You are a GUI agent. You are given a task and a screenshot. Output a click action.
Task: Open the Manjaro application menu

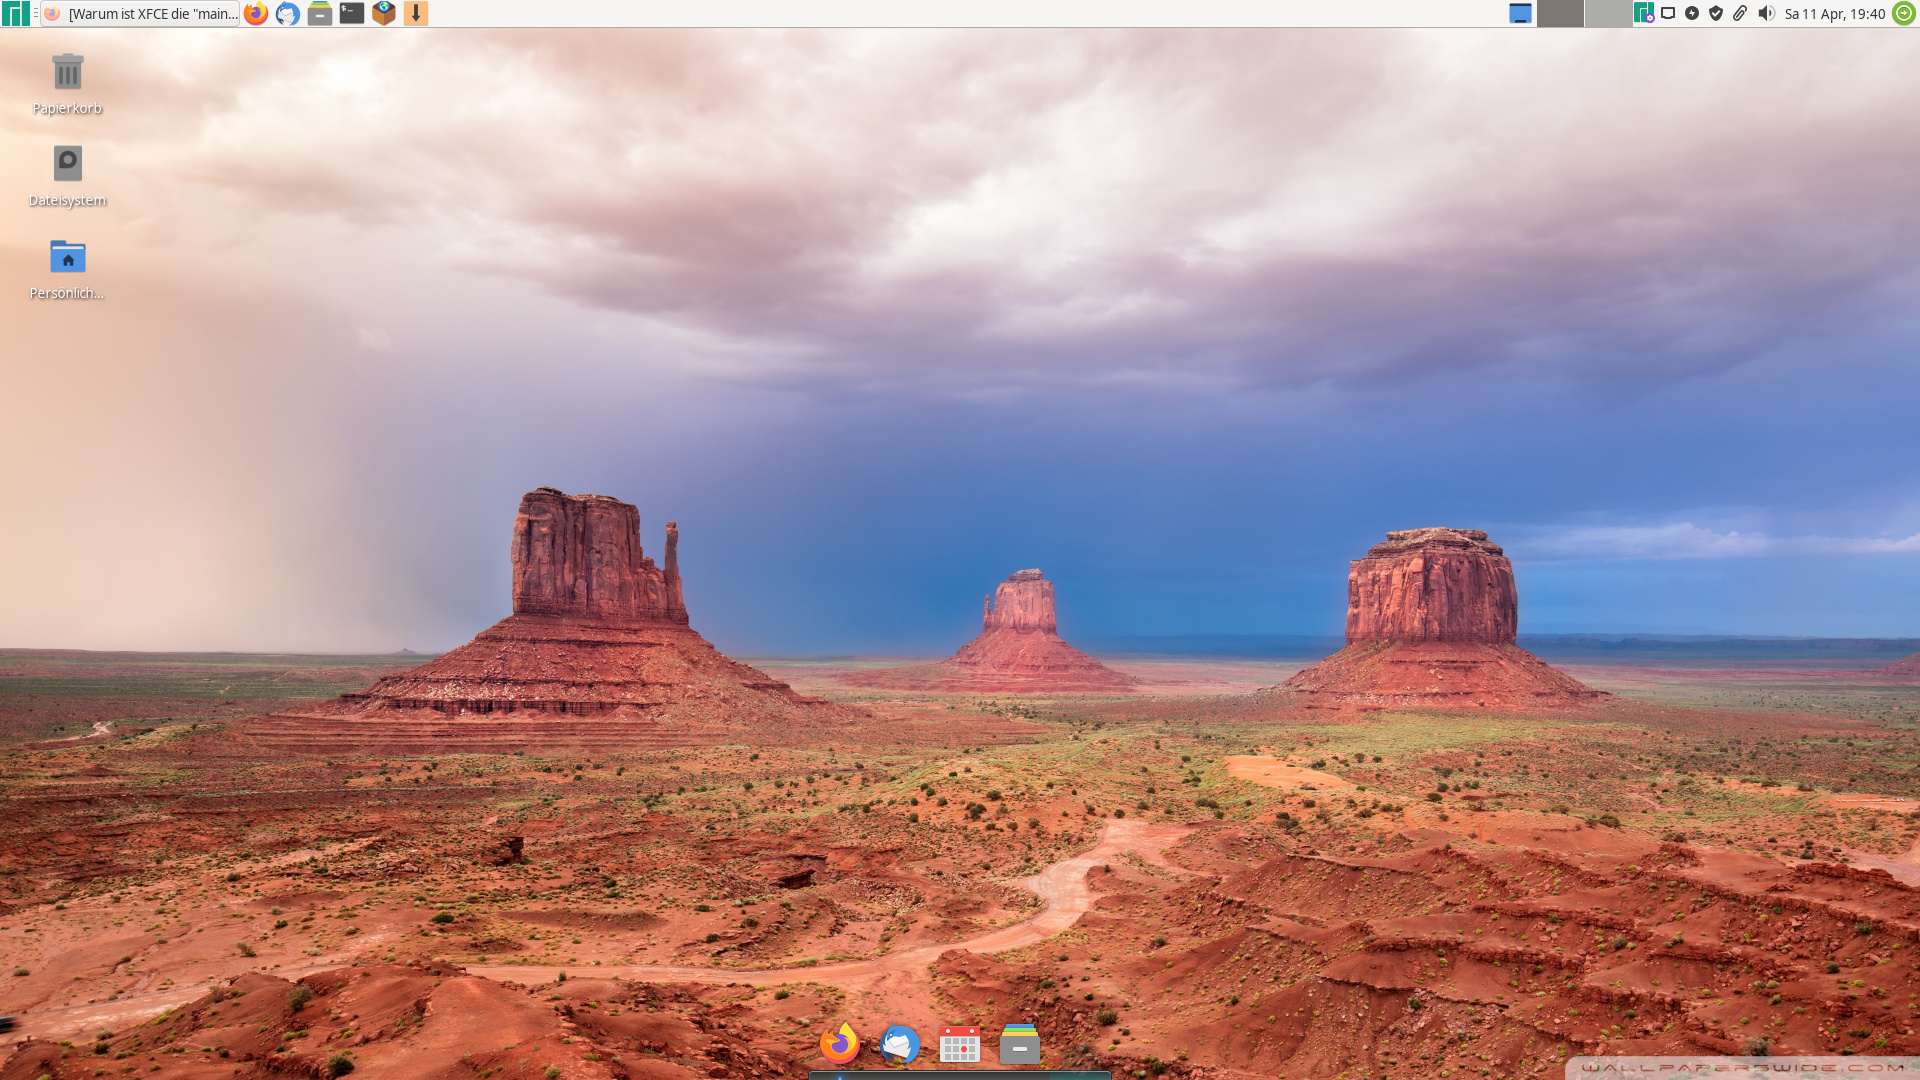(15, 13)
